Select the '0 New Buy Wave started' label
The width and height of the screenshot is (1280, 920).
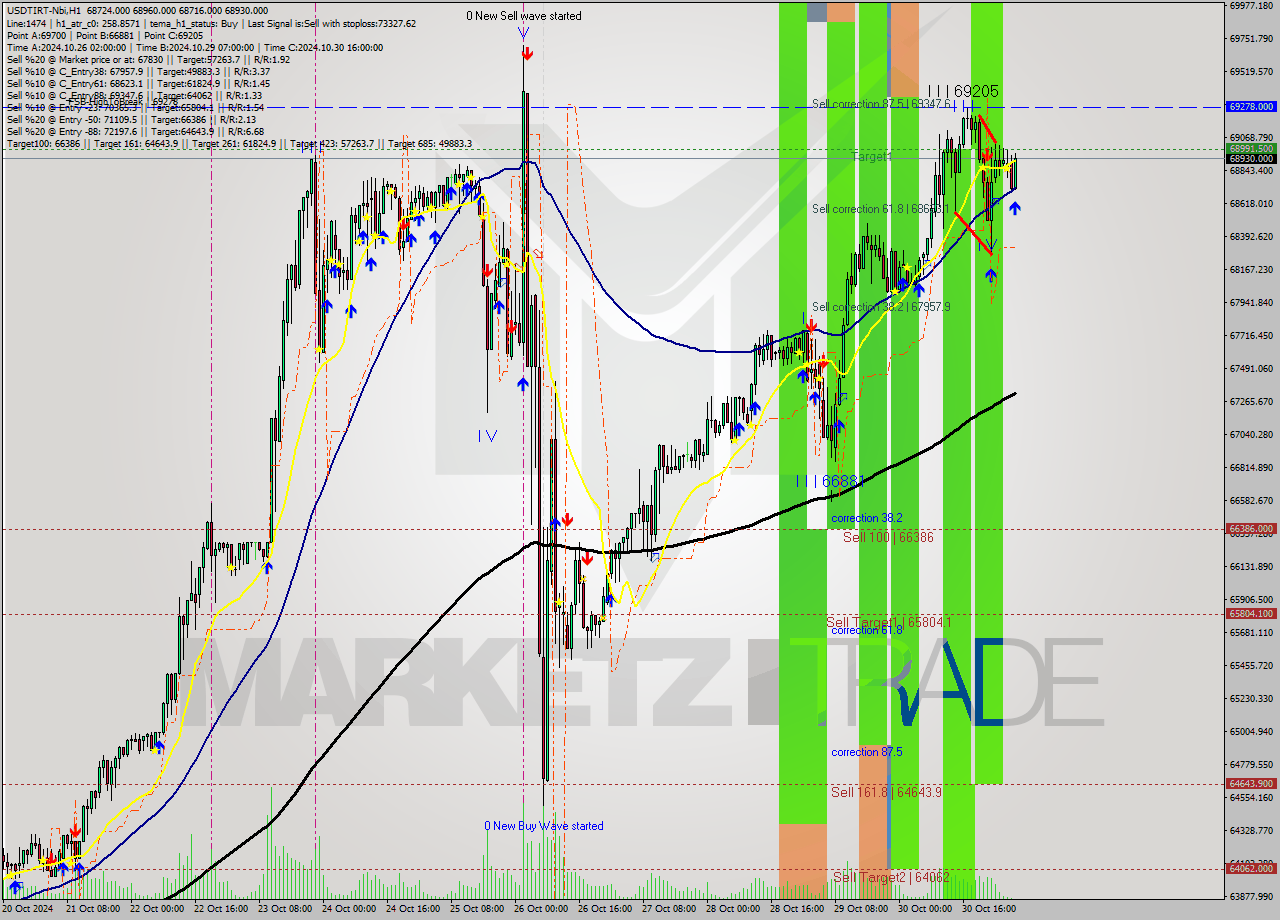pyautogui.click(x=544, y=826)
